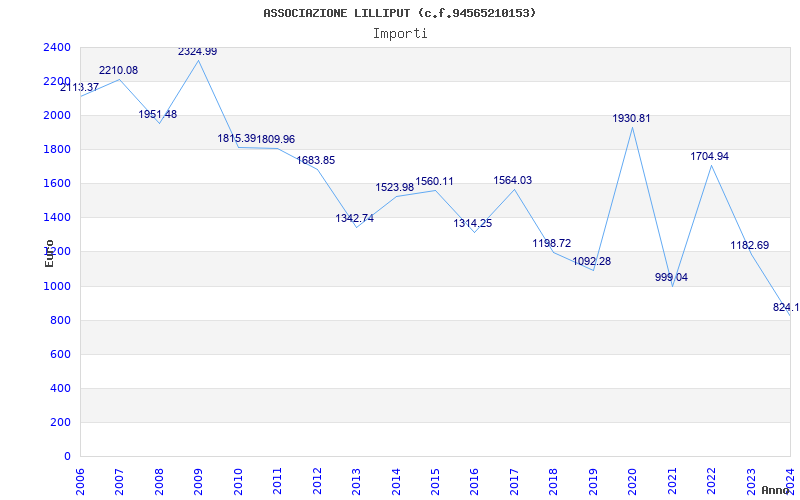Click data label 1951.48
The width and height of the screenshot is (800, 500).
[158, 114]
